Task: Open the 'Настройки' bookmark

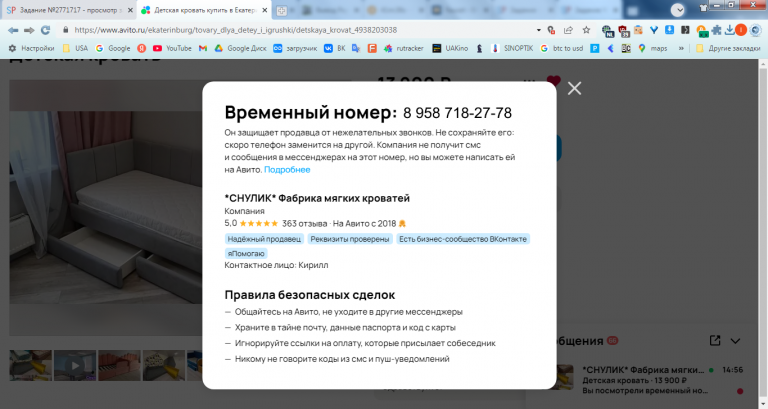Action: coord(31,48)
